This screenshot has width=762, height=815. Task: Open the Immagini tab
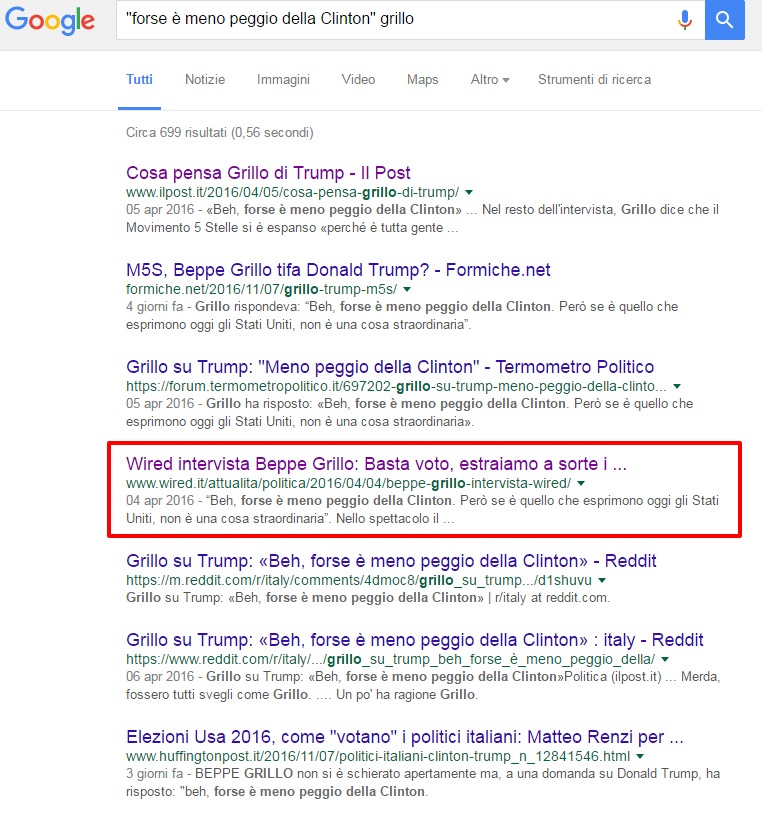pos(283,80)
